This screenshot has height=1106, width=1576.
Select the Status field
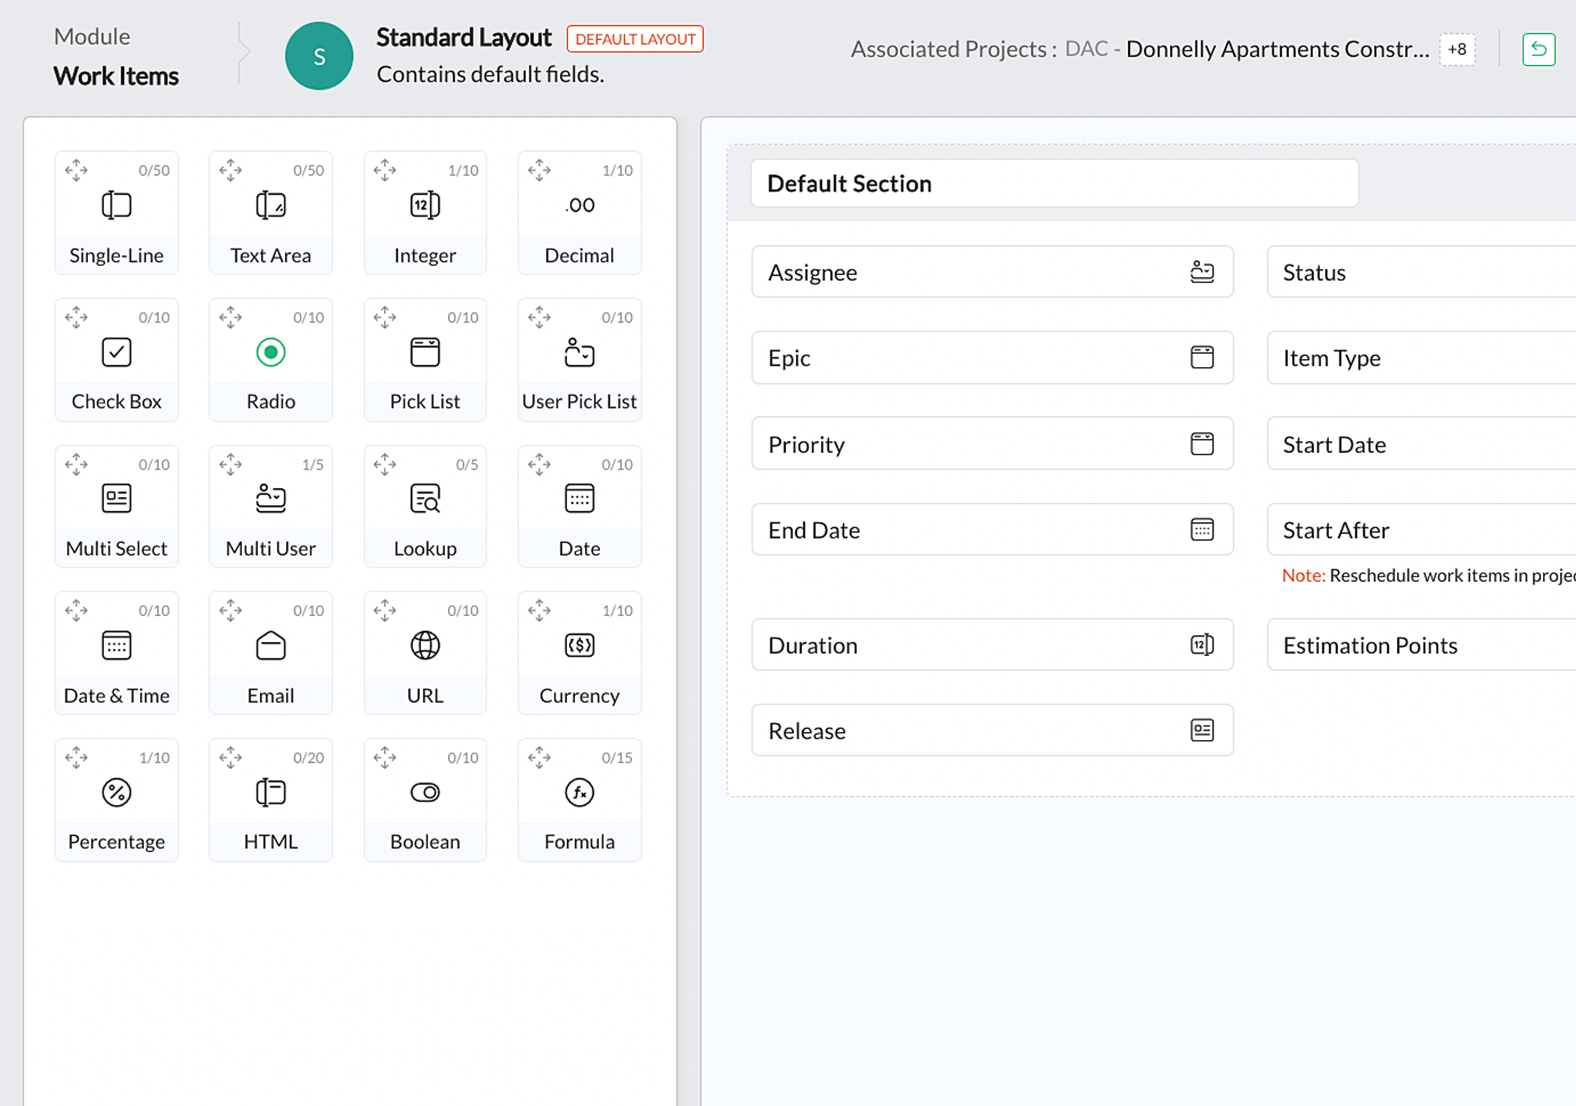1422,272
